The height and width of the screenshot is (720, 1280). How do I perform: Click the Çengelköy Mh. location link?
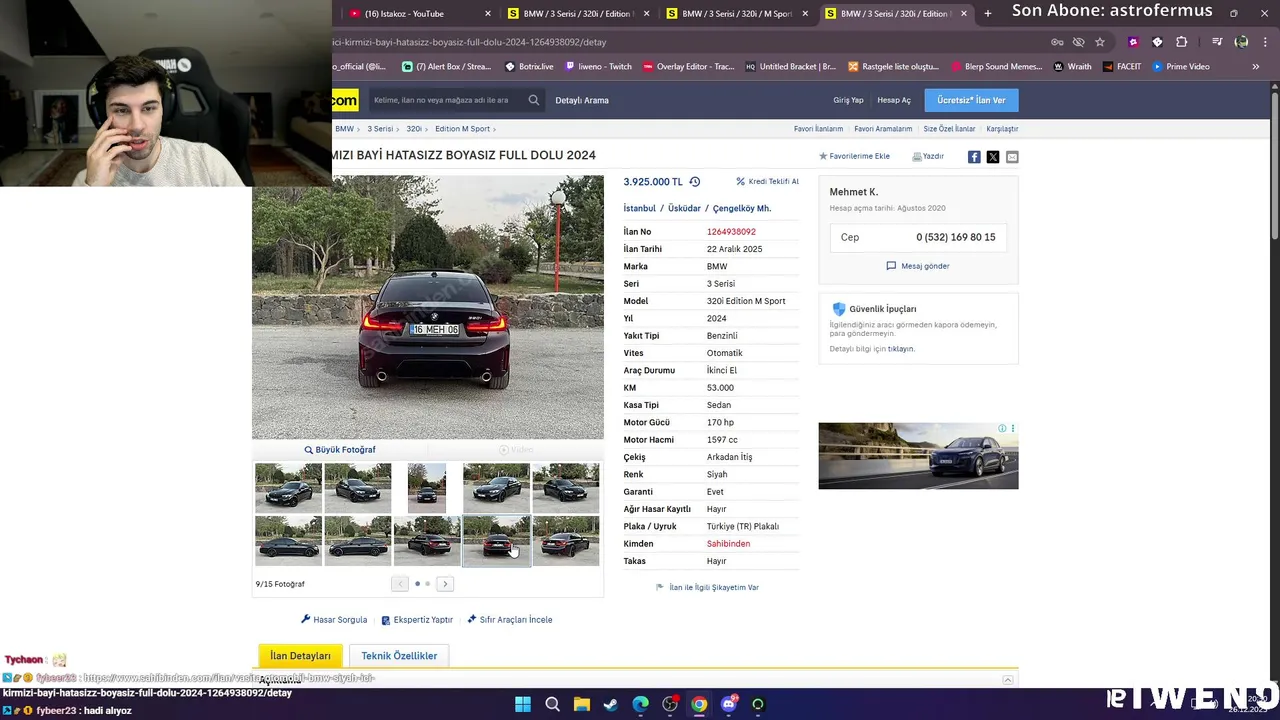click(x=742, y=208)
